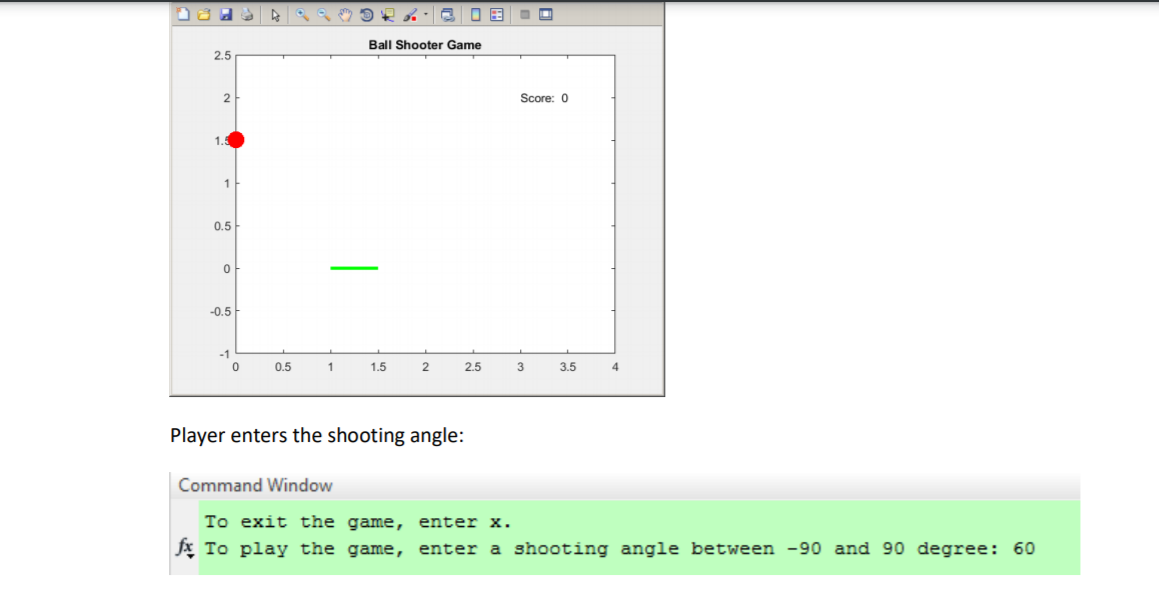1159x593 pixels.
Task: Toggle the Zoom Out tool
Action: pyautogui.click(x=322, y=13)
